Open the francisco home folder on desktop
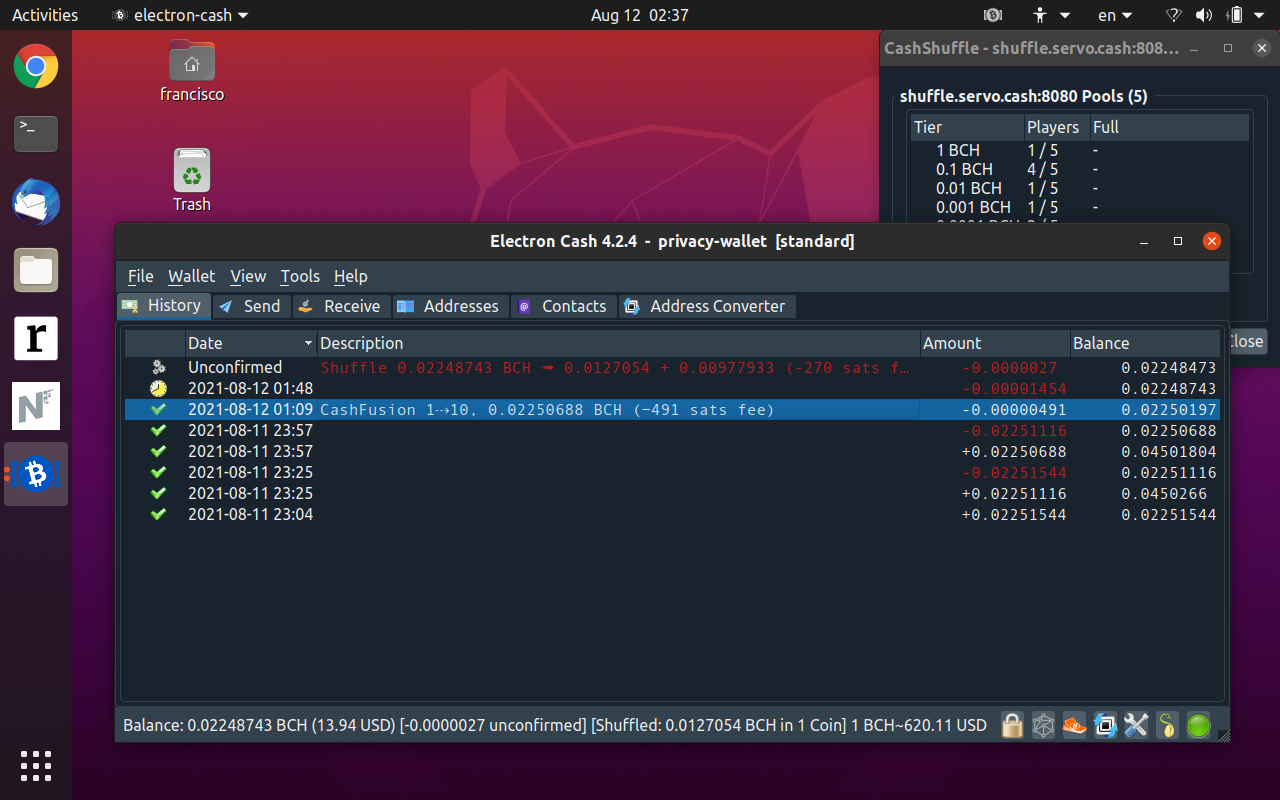This screenshot has height=800, width=1280. tap(192, 72)
